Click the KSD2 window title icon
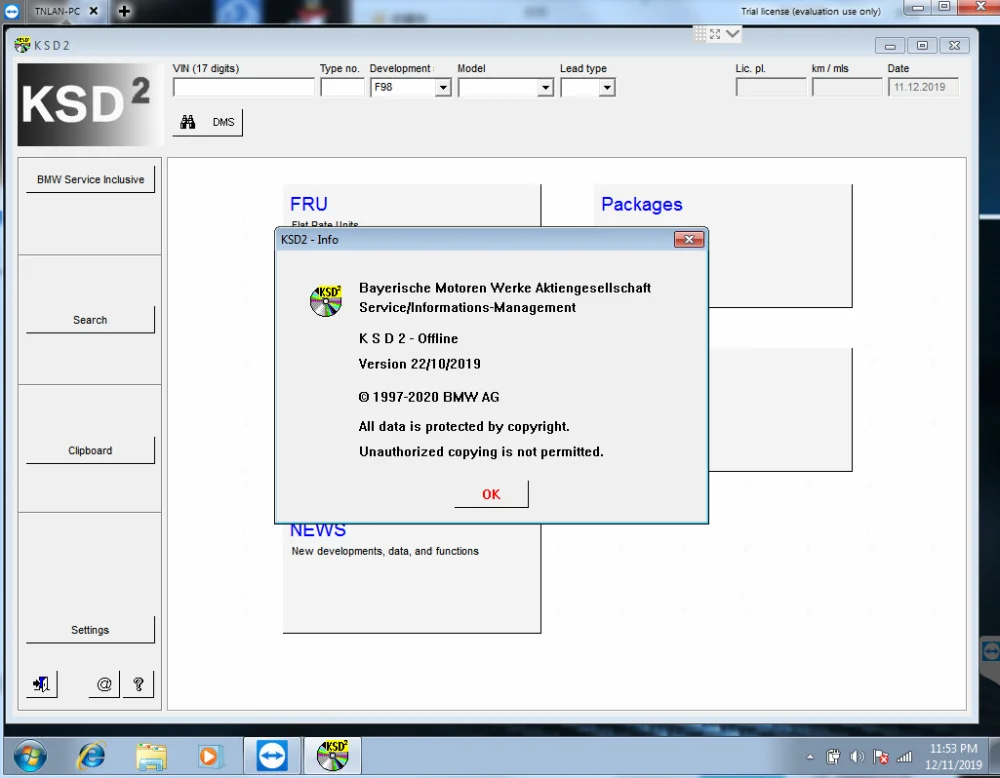Image resolution: width=1000 pixels, height=778 pixels. click(22, 45)
